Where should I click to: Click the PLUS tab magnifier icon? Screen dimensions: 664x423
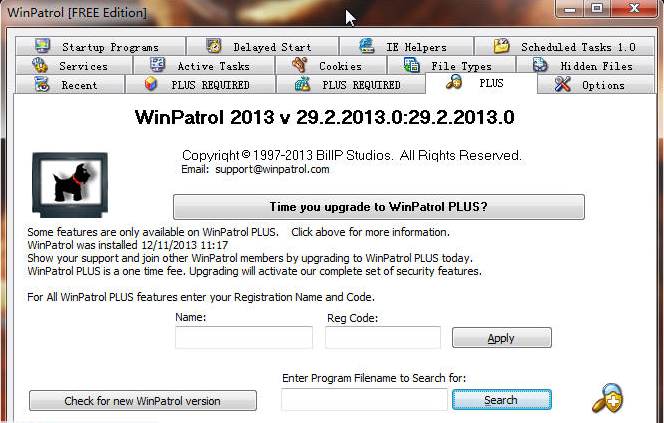454,82
